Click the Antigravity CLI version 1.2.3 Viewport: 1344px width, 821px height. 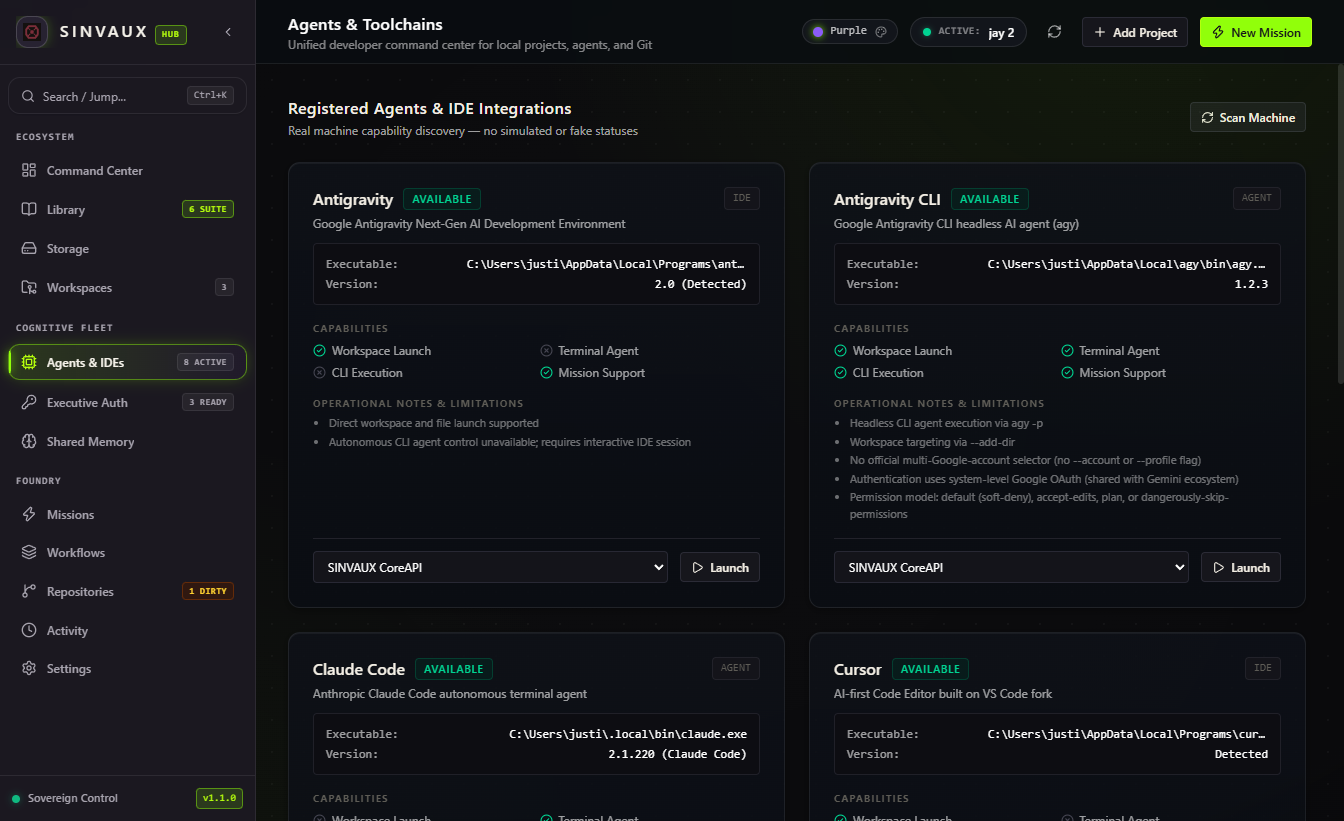pos(1251,284)
